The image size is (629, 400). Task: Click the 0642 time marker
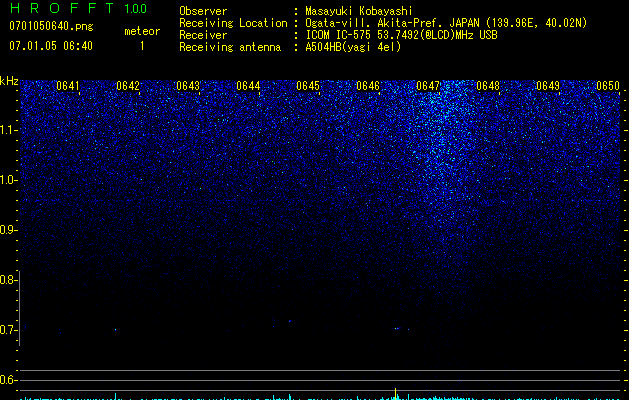[128, 86]
